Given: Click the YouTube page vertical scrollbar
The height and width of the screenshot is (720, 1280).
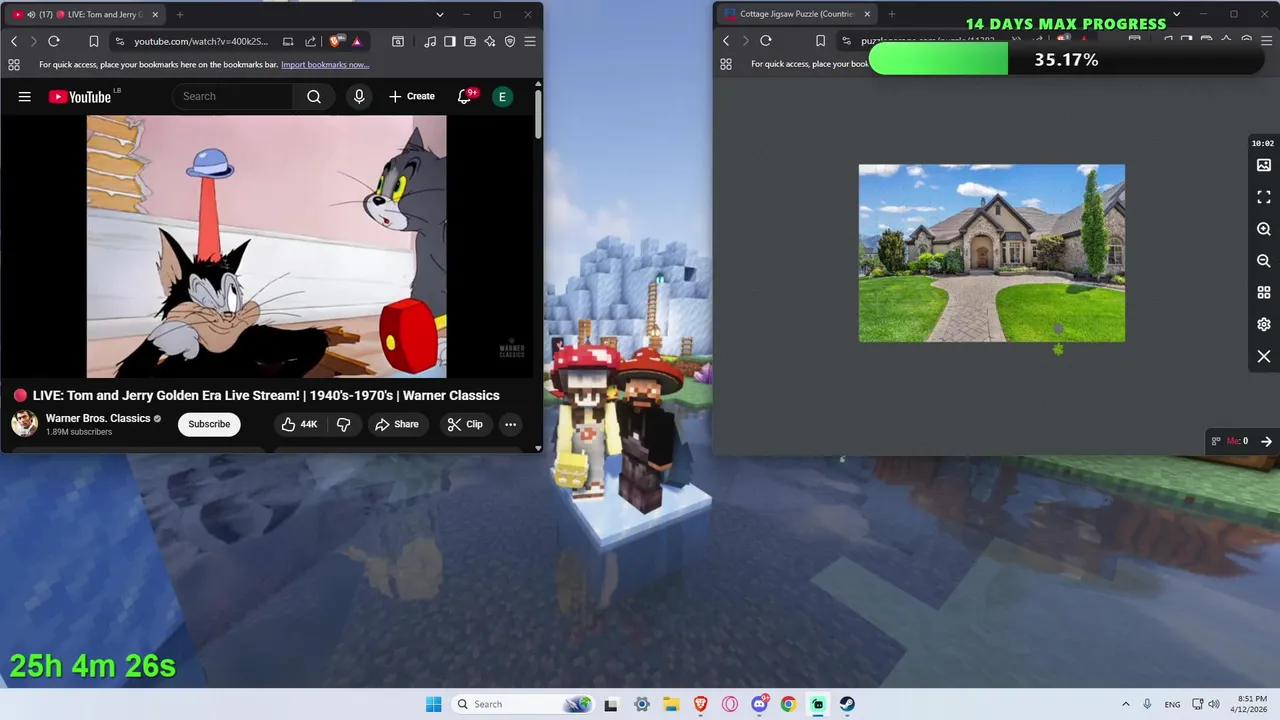Looking at the screenshot, I should click(538, 116).
